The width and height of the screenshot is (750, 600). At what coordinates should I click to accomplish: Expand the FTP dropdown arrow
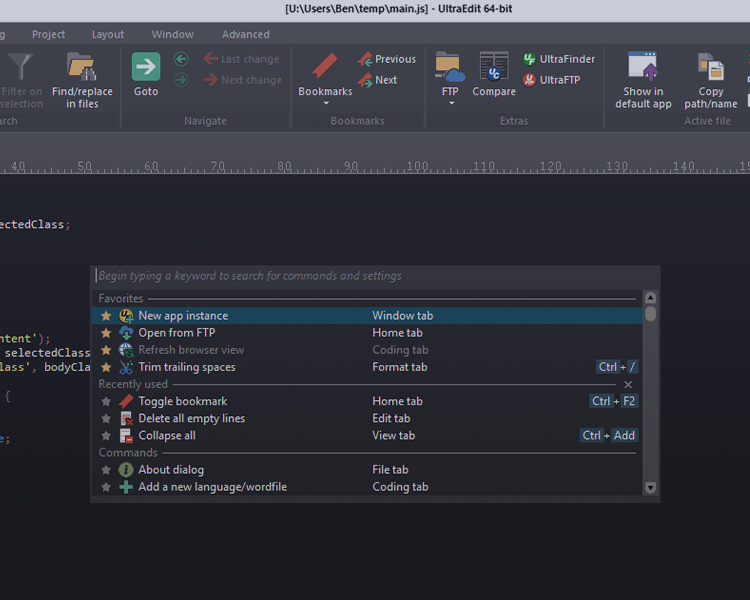point(451,103)
